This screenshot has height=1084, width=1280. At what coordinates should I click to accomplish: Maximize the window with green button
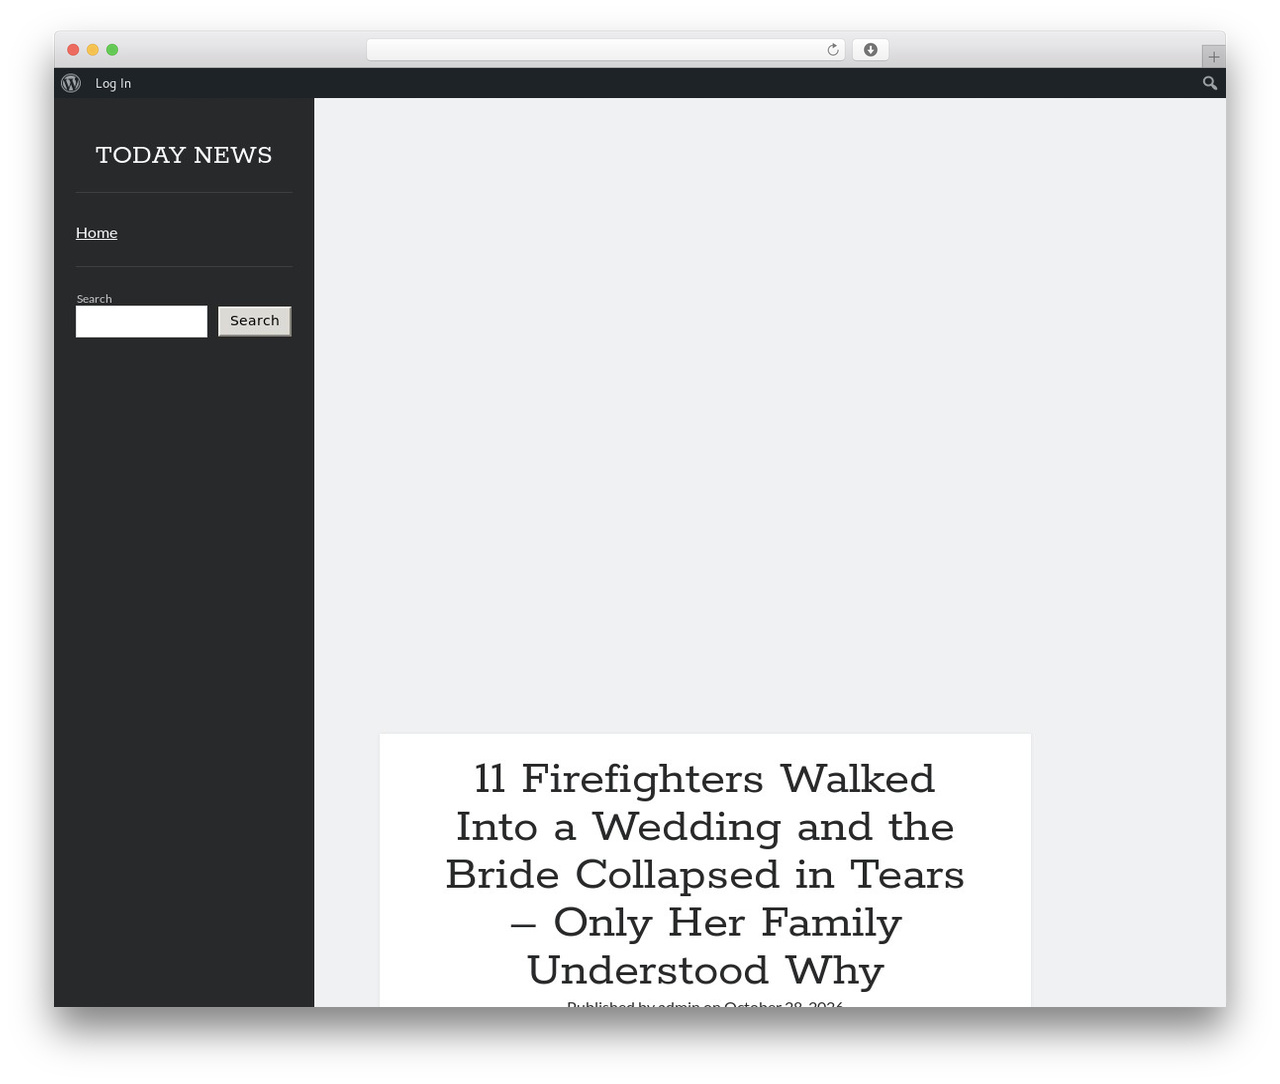(x=112, y=50)
